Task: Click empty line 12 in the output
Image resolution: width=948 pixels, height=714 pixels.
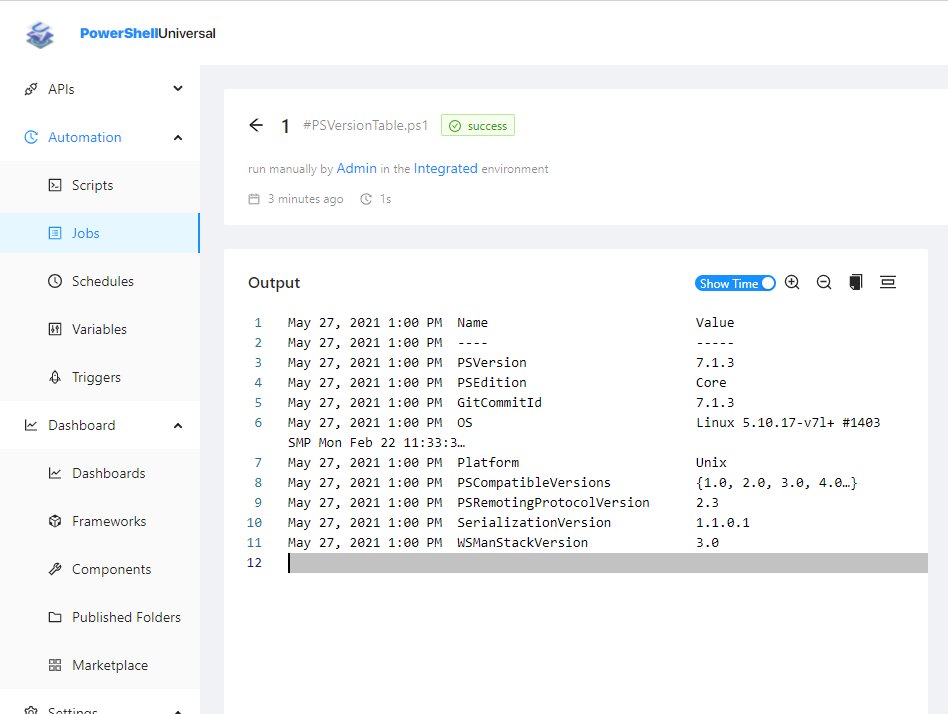Action: click(x=607, y=562)
